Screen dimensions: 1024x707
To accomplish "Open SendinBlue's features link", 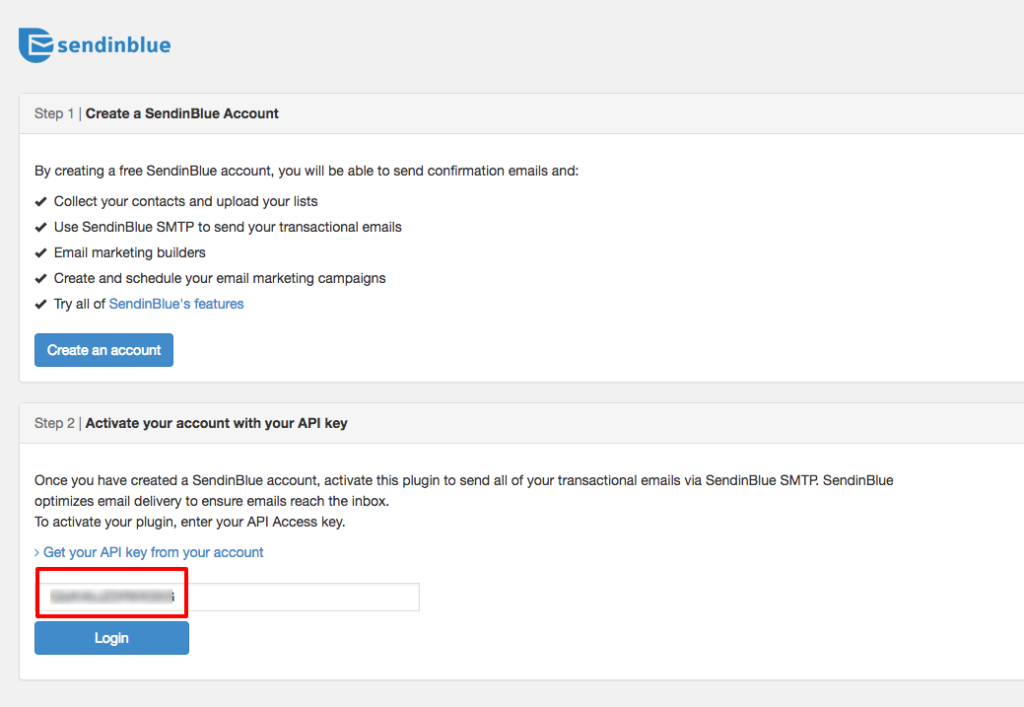I will (x=176, y=304).
